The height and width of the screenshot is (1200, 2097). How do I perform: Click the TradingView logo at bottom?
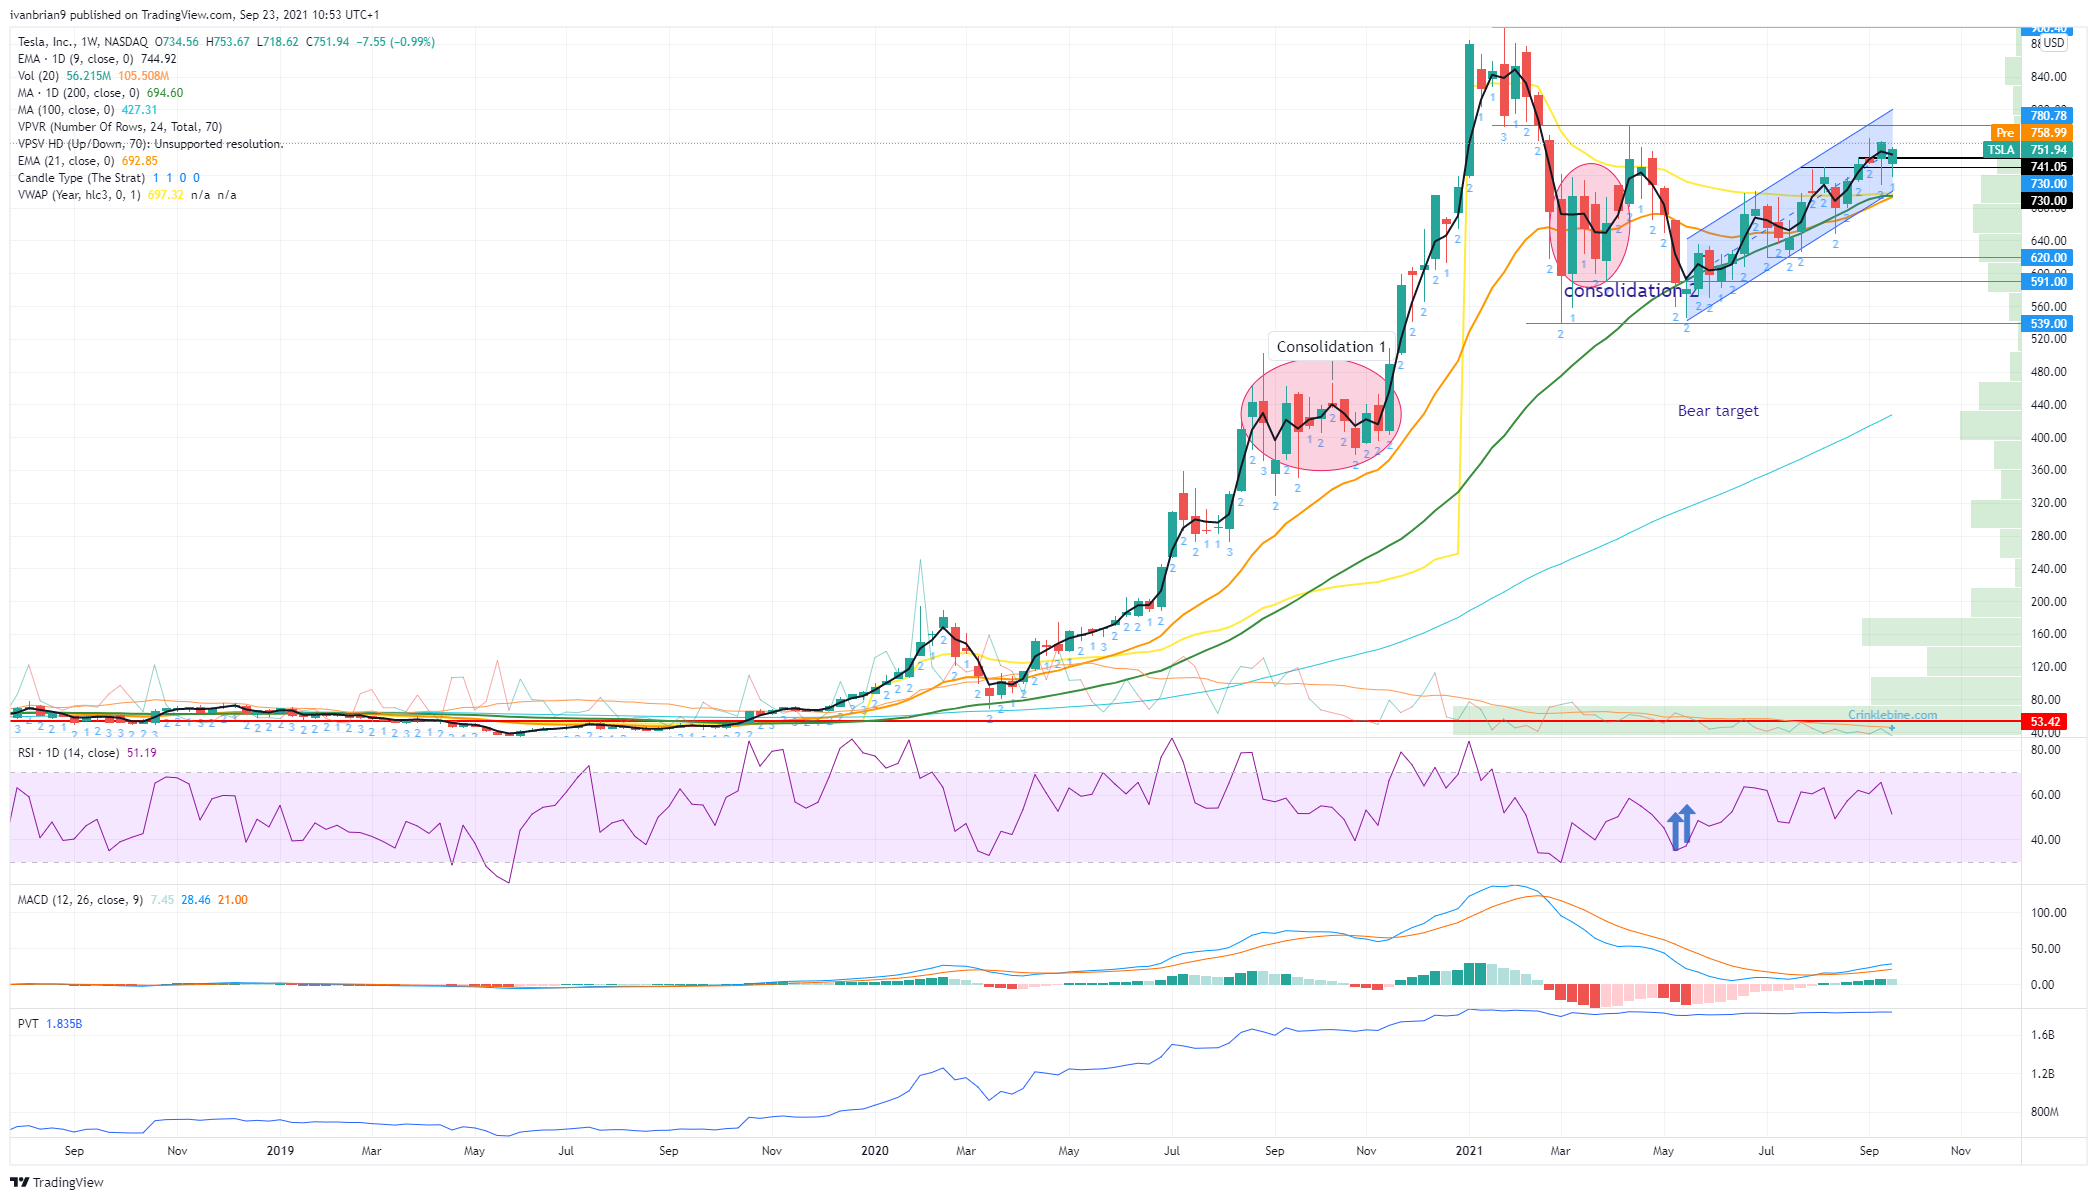56,1182
